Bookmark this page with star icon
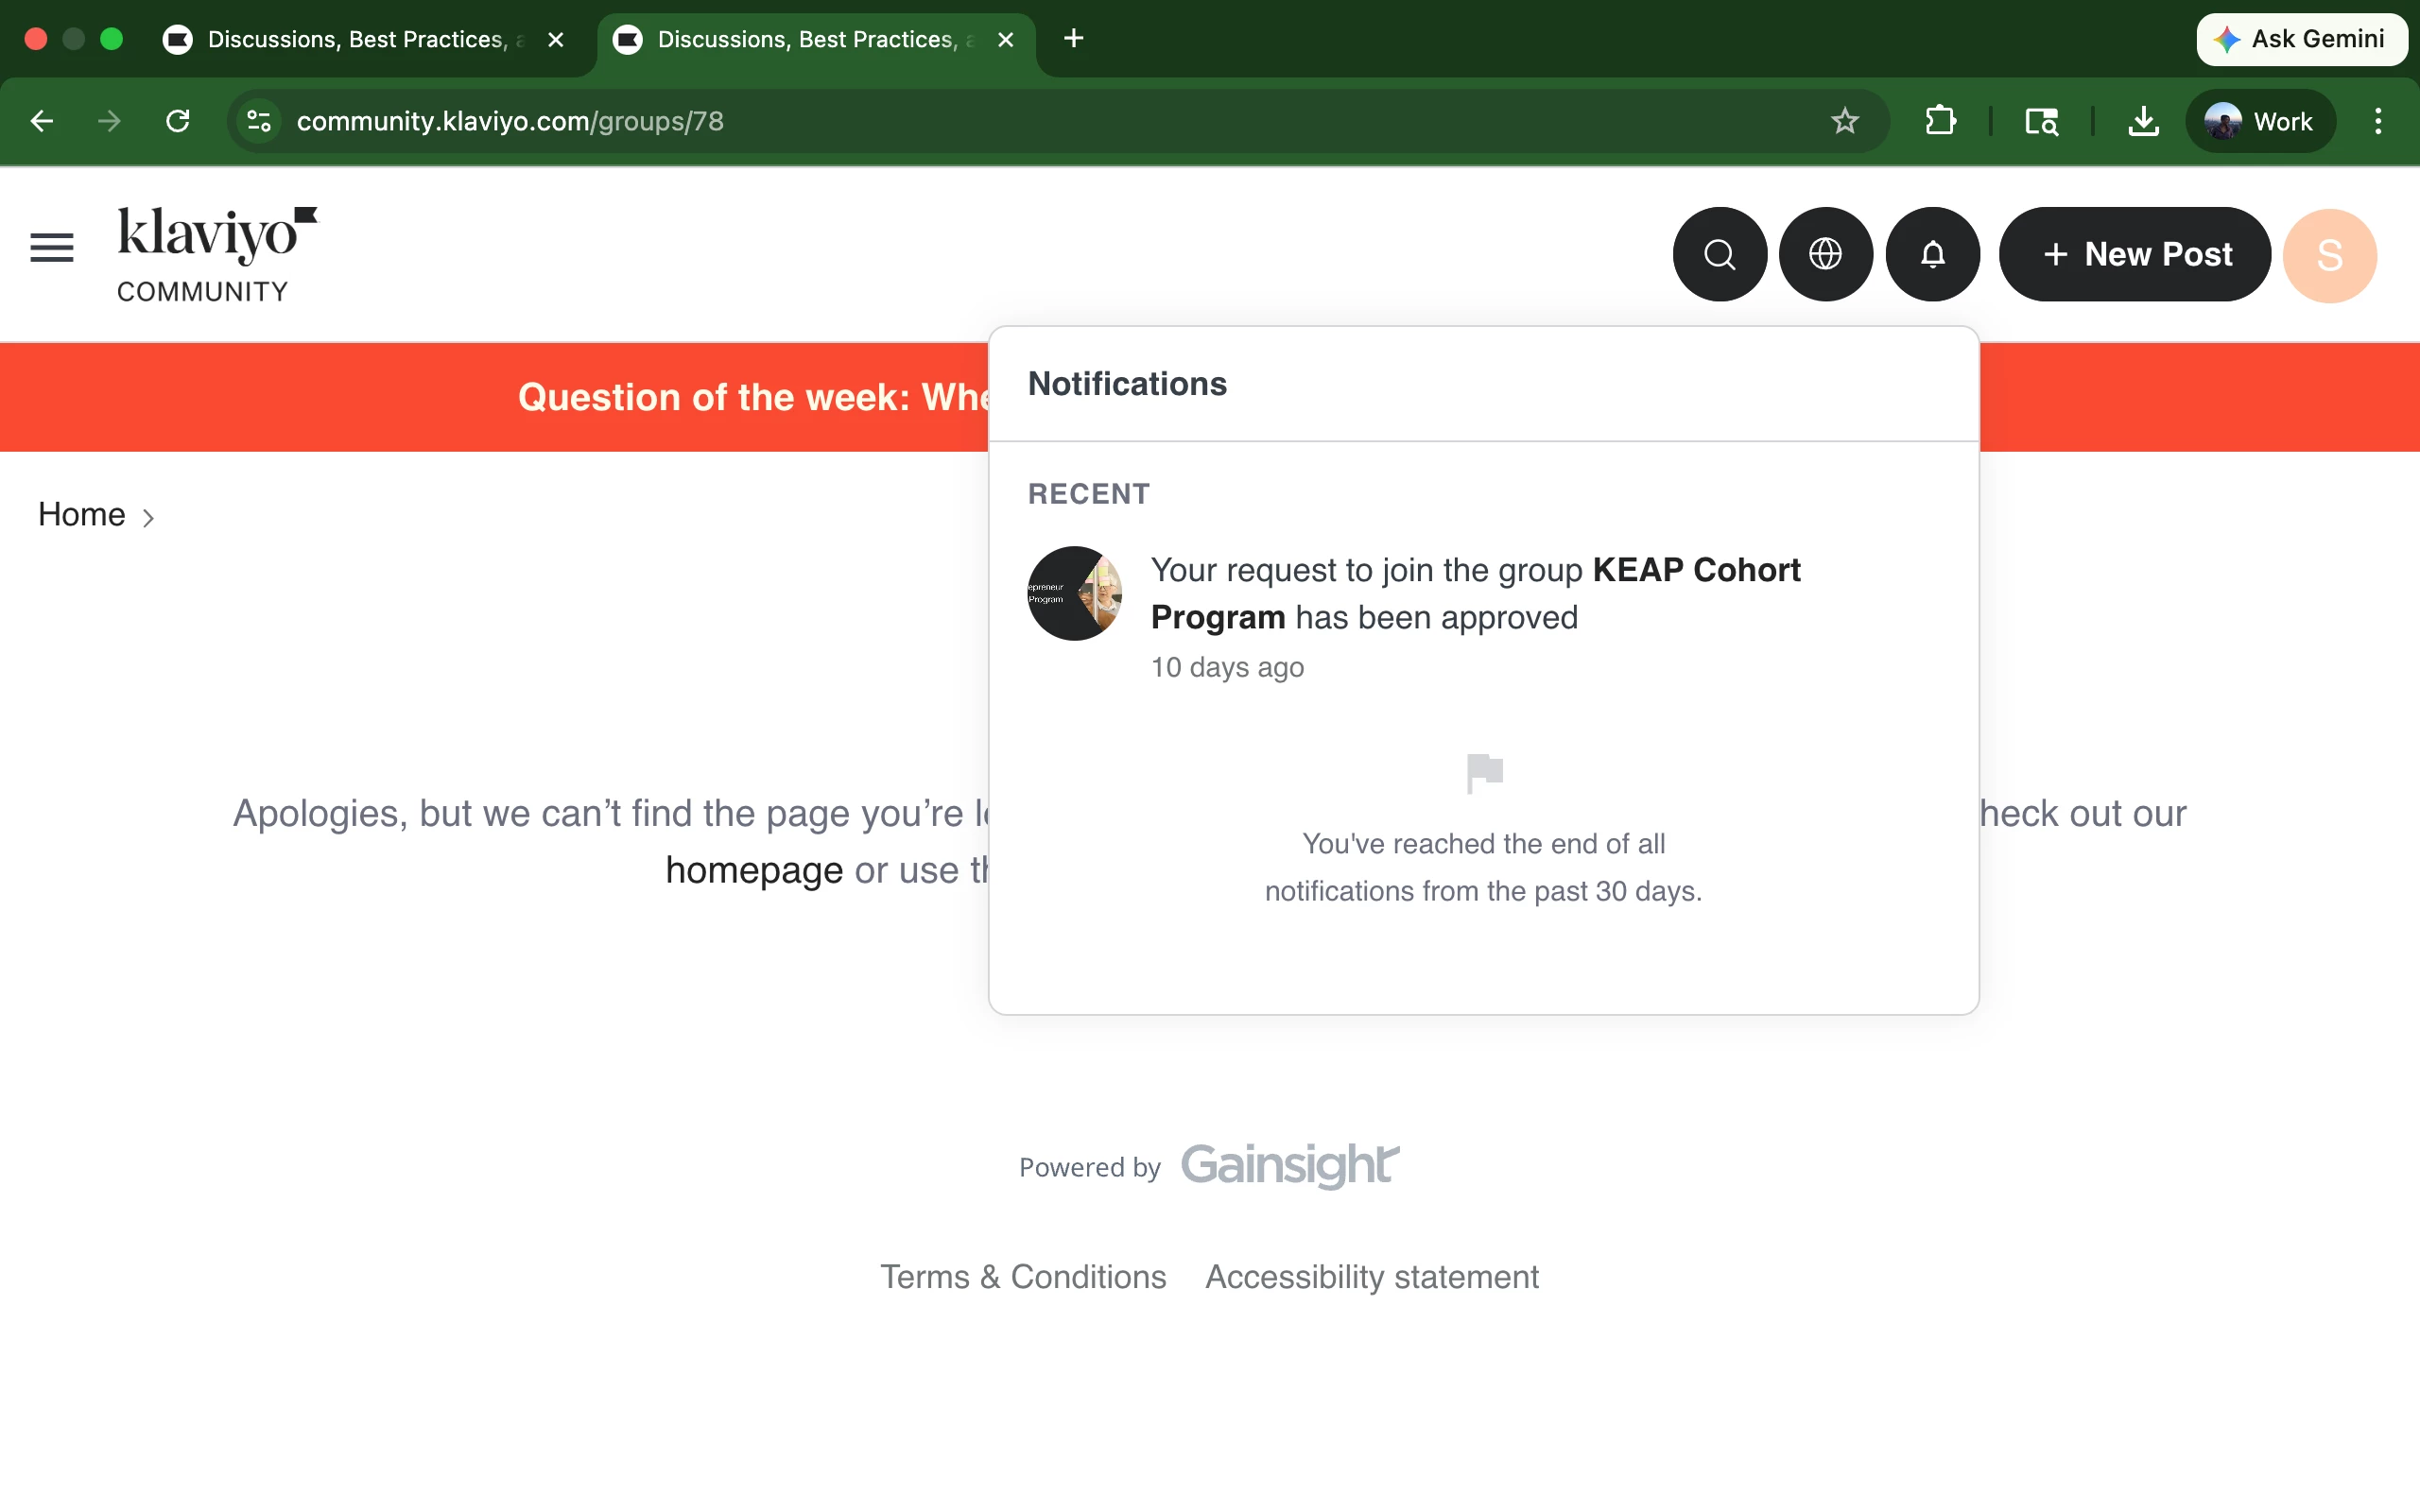This screenshot has height=1512, width=2420. click(1844, 121)
